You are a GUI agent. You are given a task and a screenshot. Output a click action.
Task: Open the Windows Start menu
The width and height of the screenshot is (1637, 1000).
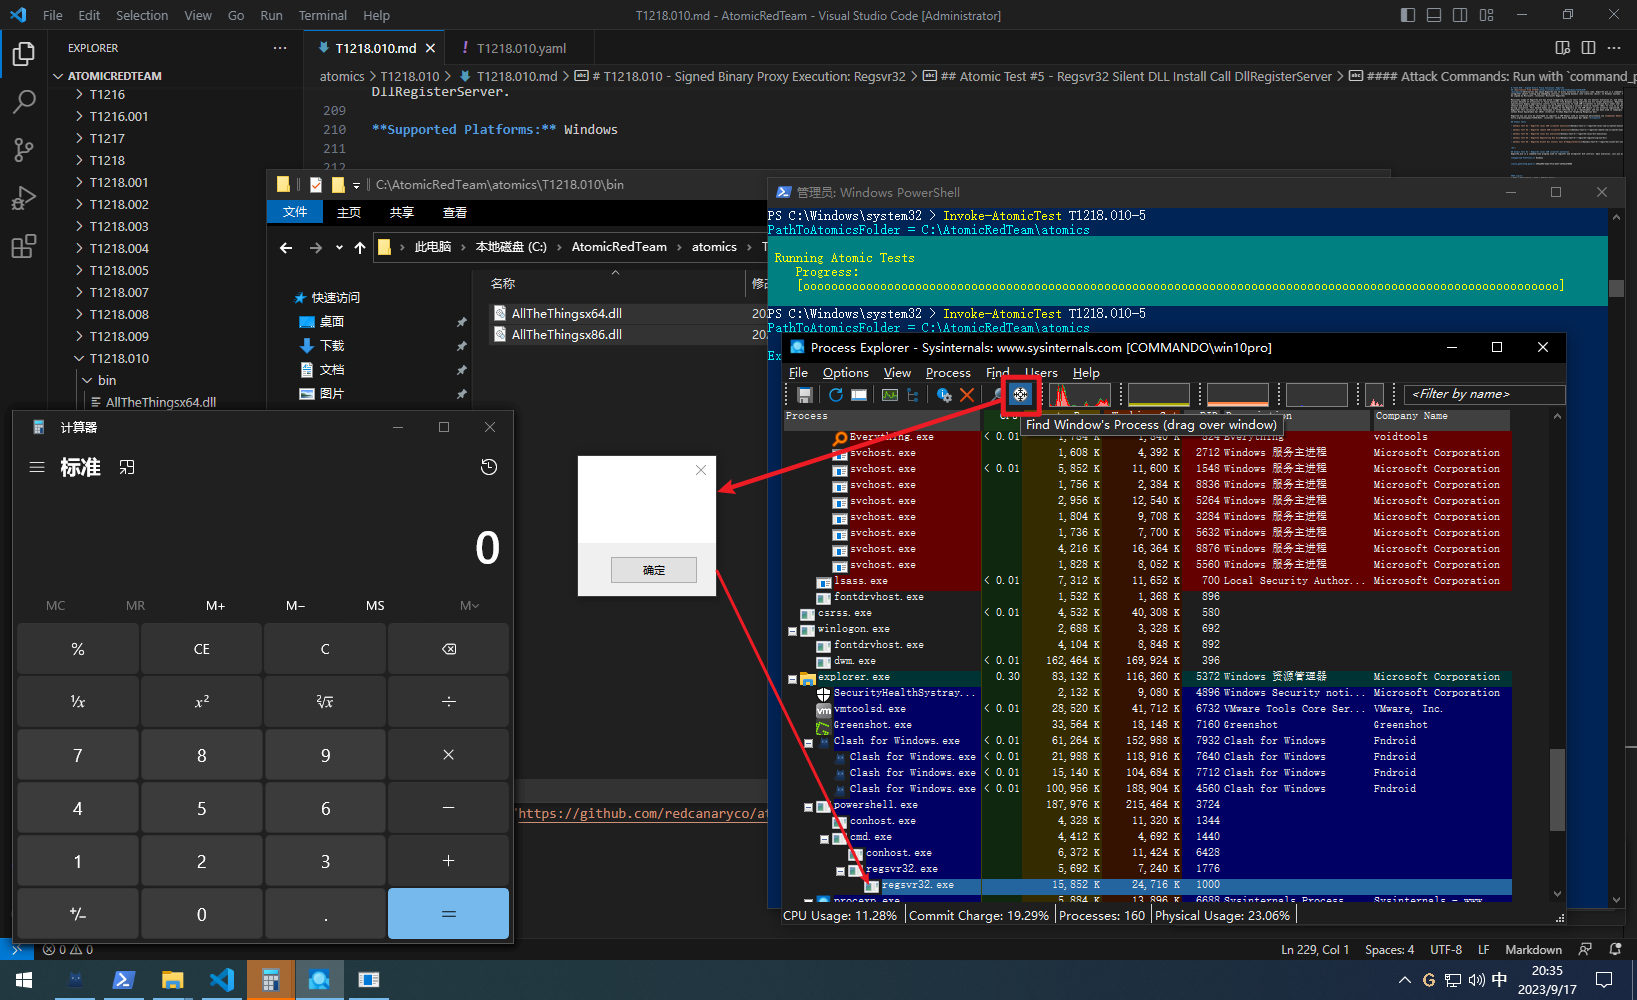24,980
